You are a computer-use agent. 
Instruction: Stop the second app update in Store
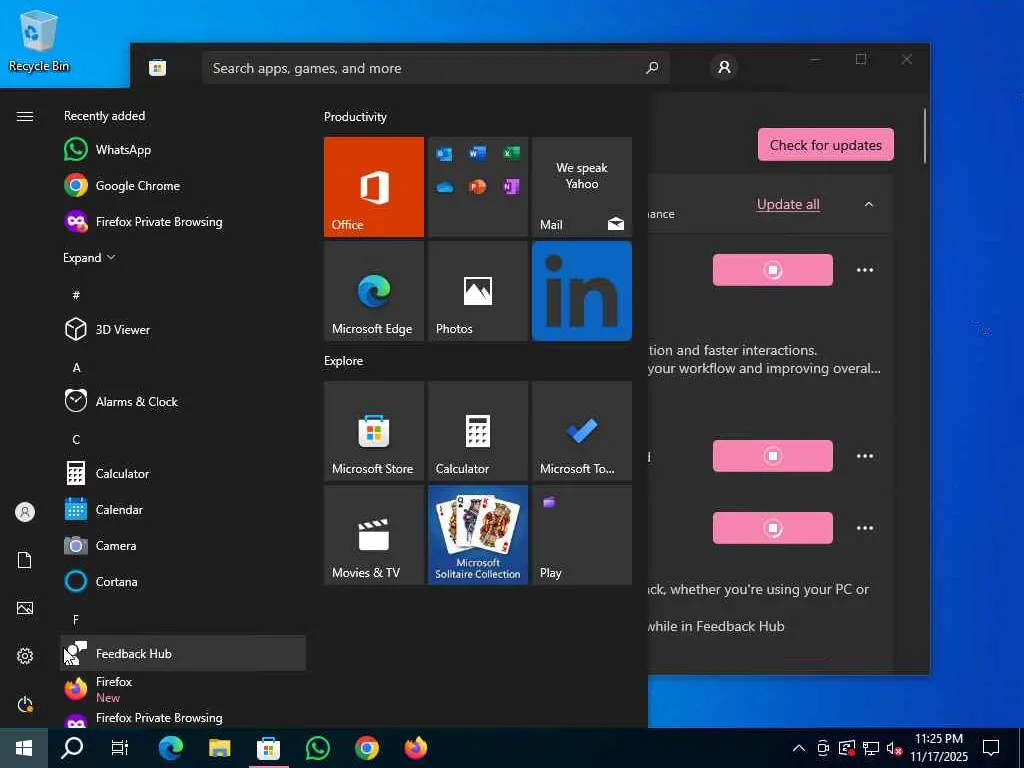(773, 456)
